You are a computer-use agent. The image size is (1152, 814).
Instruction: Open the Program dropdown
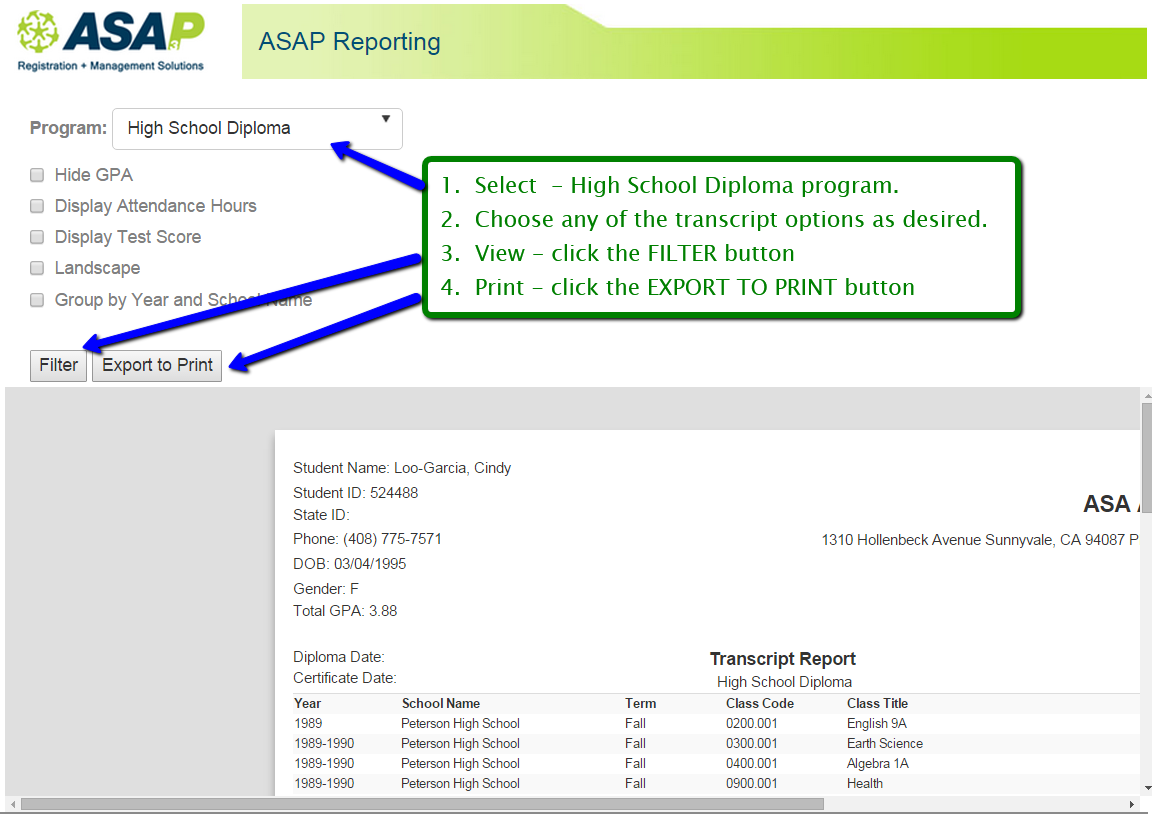tap(257, 129)
